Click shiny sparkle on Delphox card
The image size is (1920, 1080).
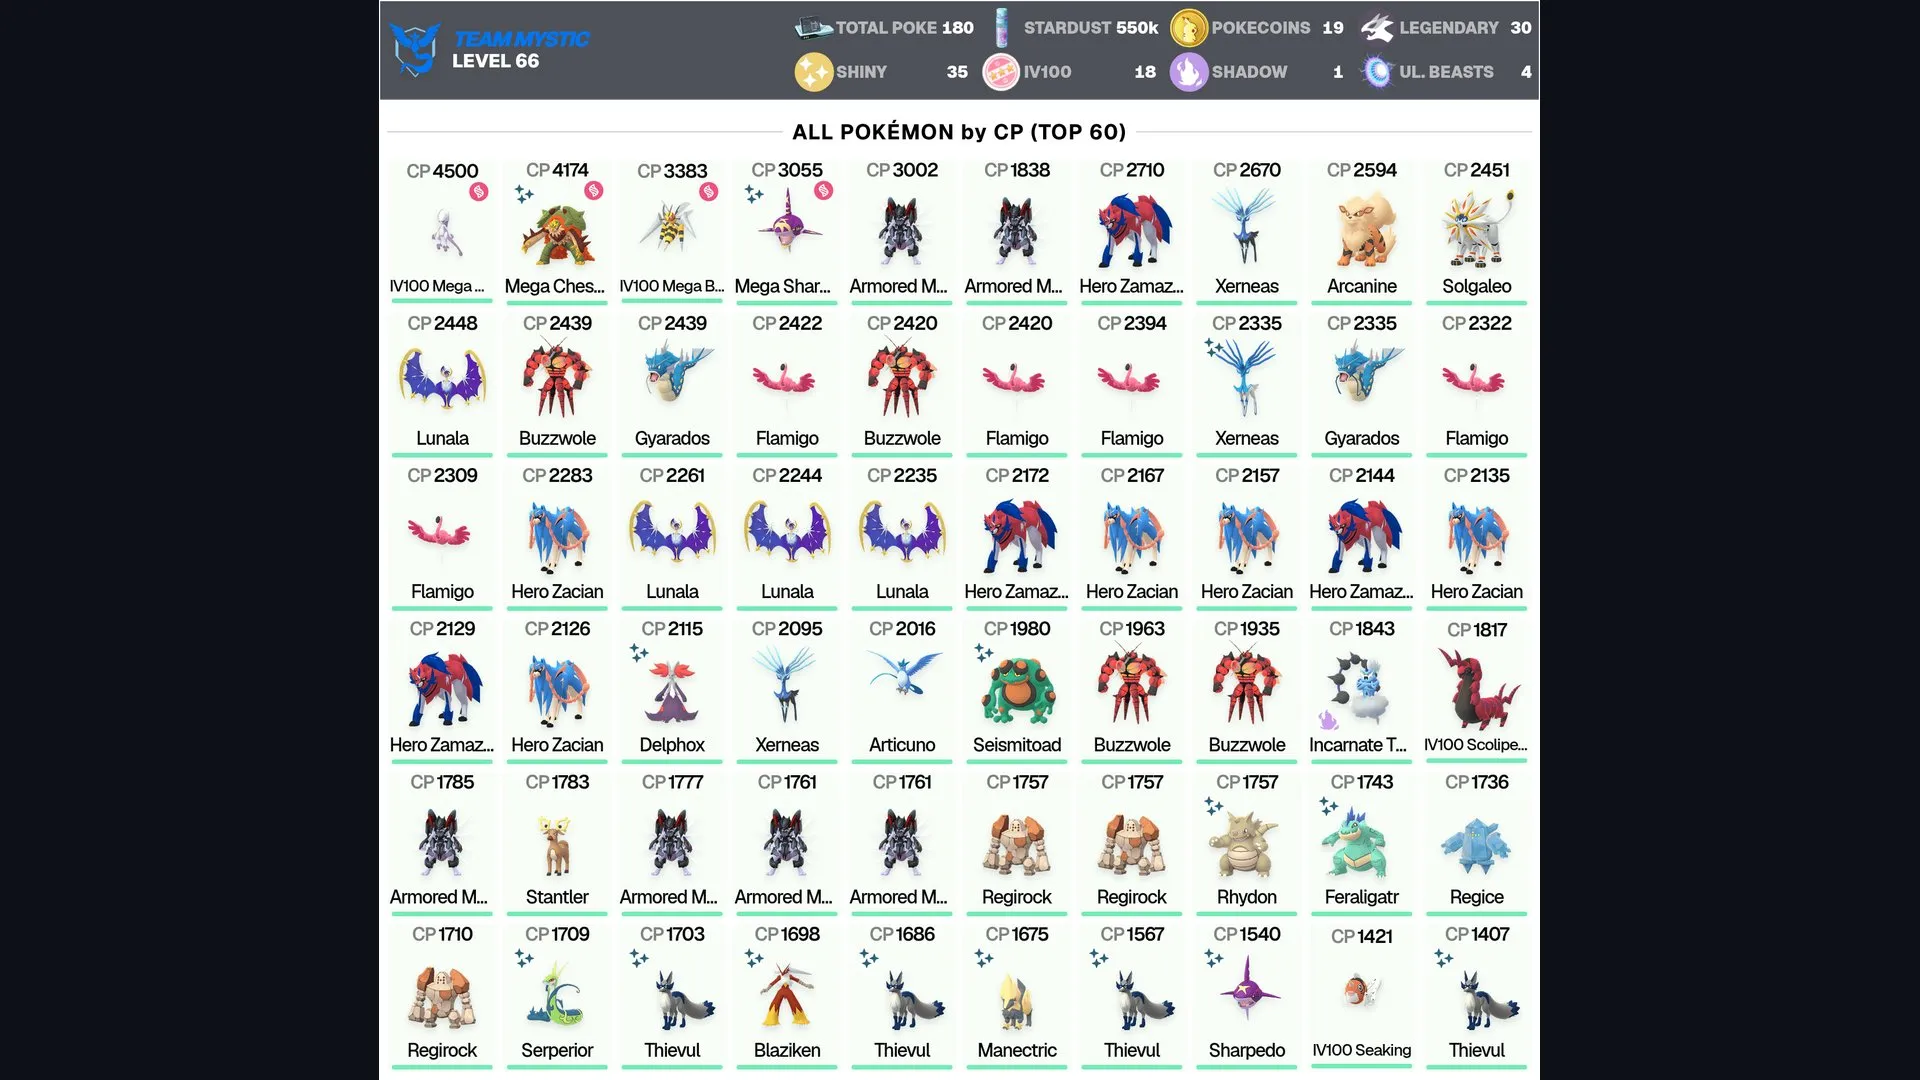(639, 653)
